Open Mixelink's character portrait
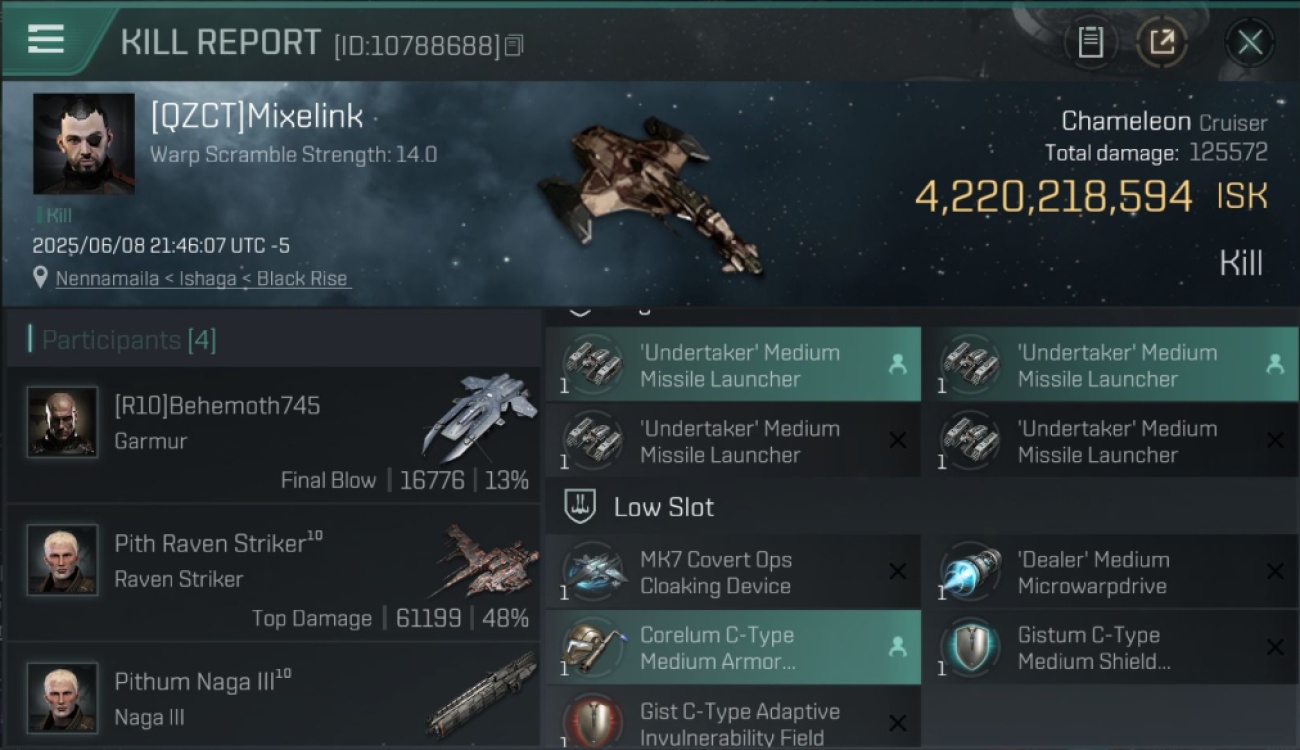This screenshot has width=1300, height=750. point(84,144)
